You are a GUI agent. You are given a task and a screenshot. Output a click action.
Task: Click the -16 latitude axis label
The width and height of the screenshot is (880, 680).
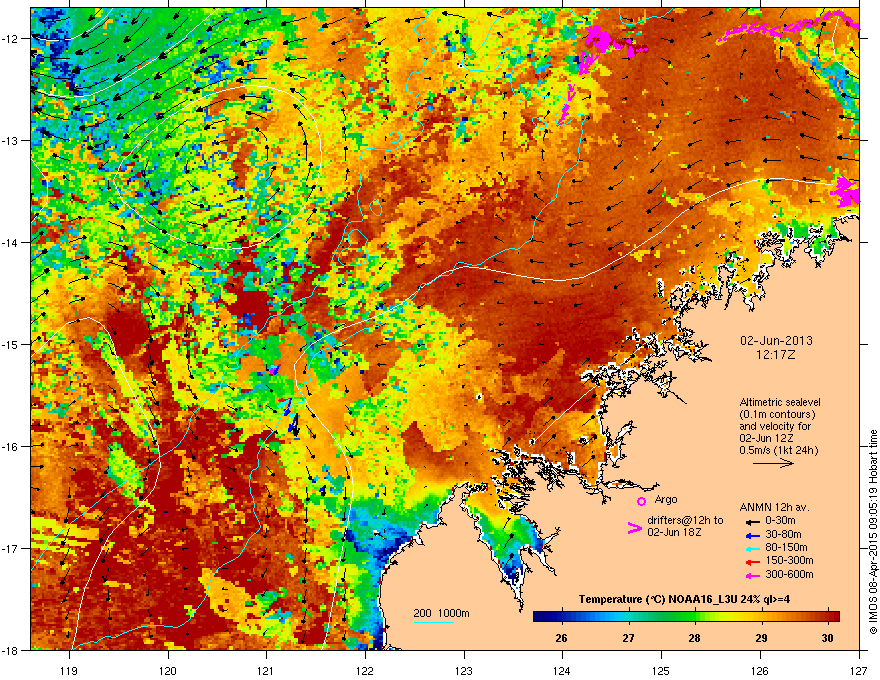pyautogui.click(x=10, y=446)
